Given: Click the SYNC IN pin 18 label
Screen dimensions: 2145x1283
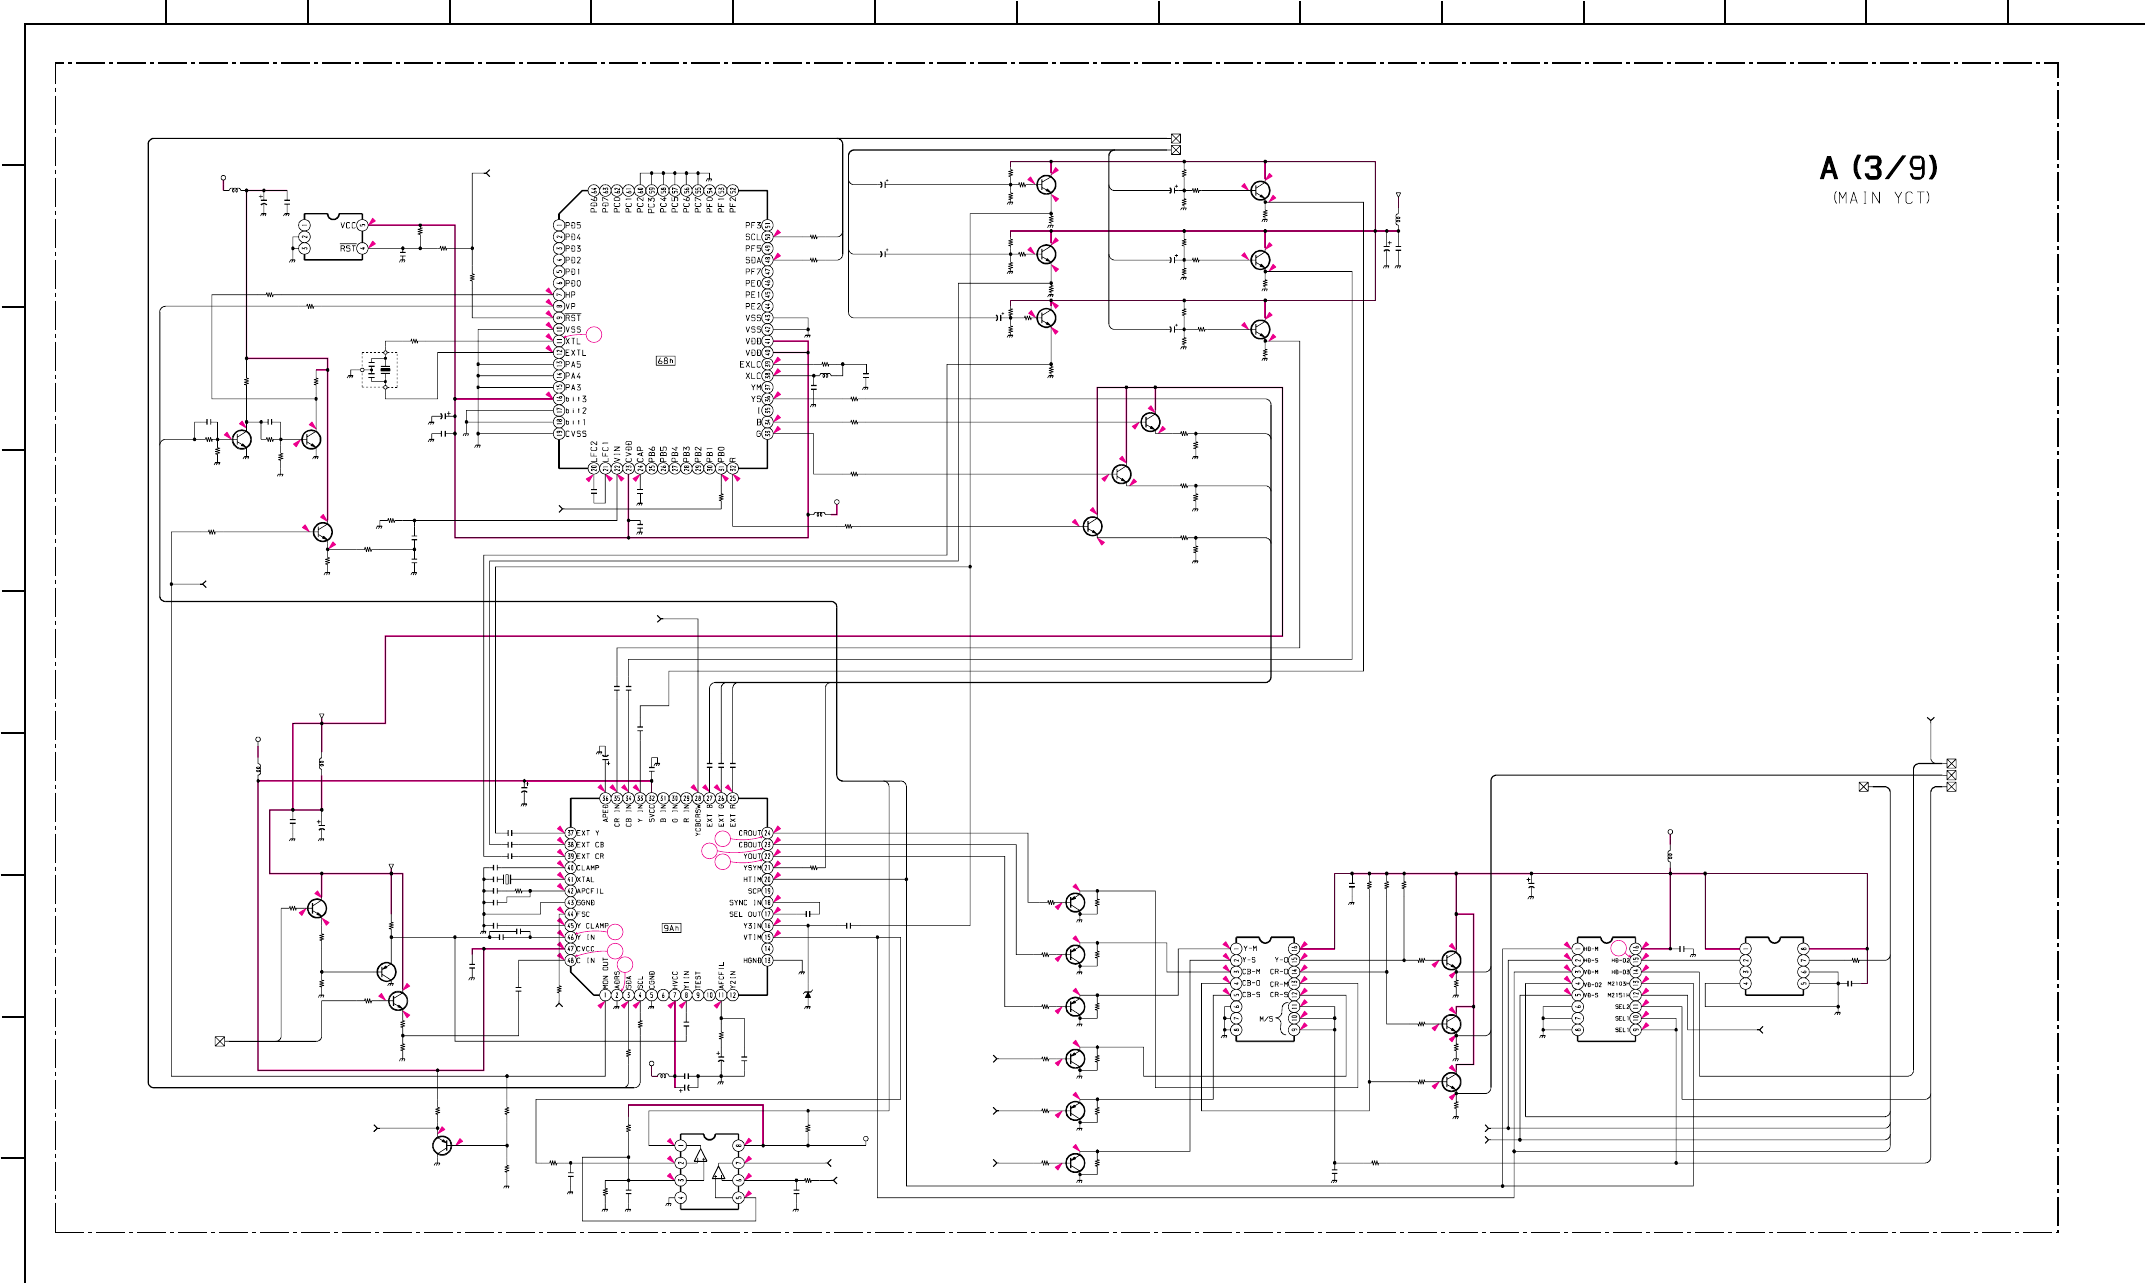Looking at the screenshot, I should pyautogui.click(x=745, y=903).
